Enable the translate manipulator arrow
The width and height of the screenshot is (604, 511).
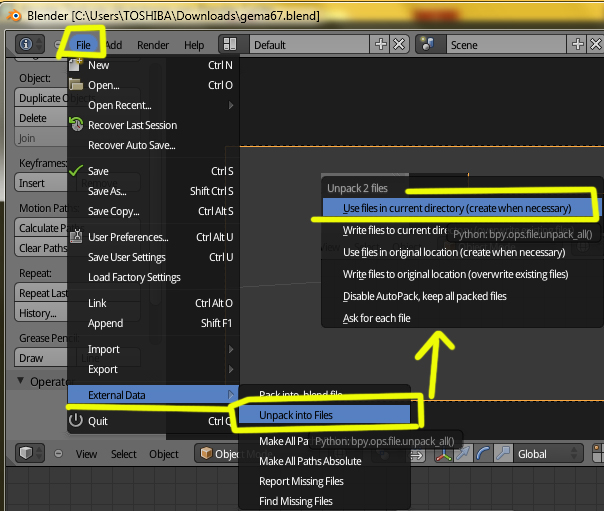pyautogui.click(x=463, y=454)
